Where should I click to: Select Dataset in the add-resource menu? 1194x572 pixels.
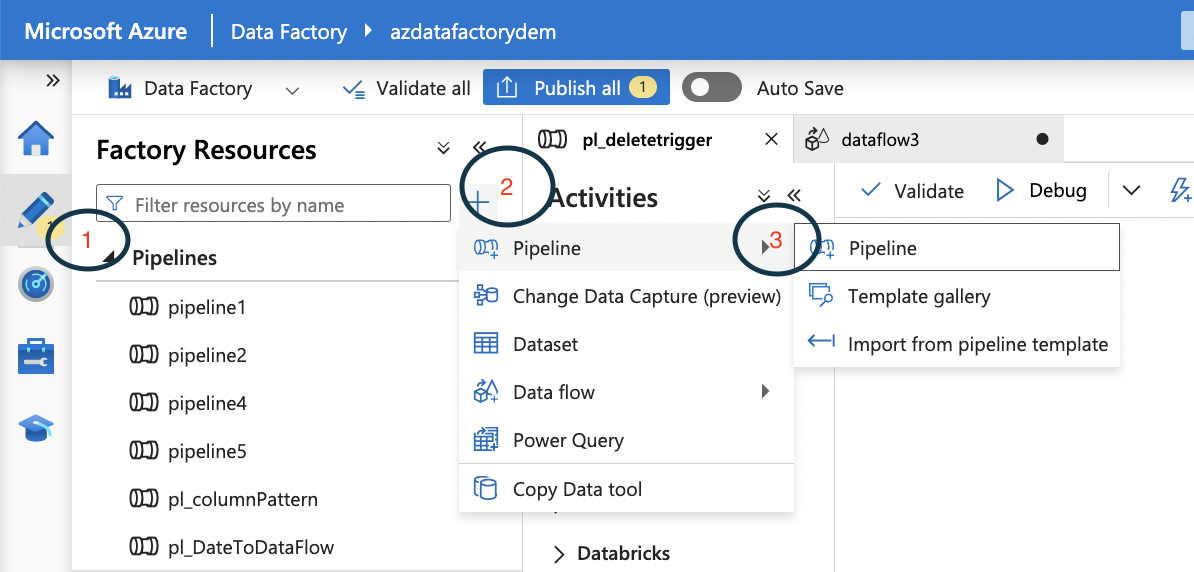626,344
